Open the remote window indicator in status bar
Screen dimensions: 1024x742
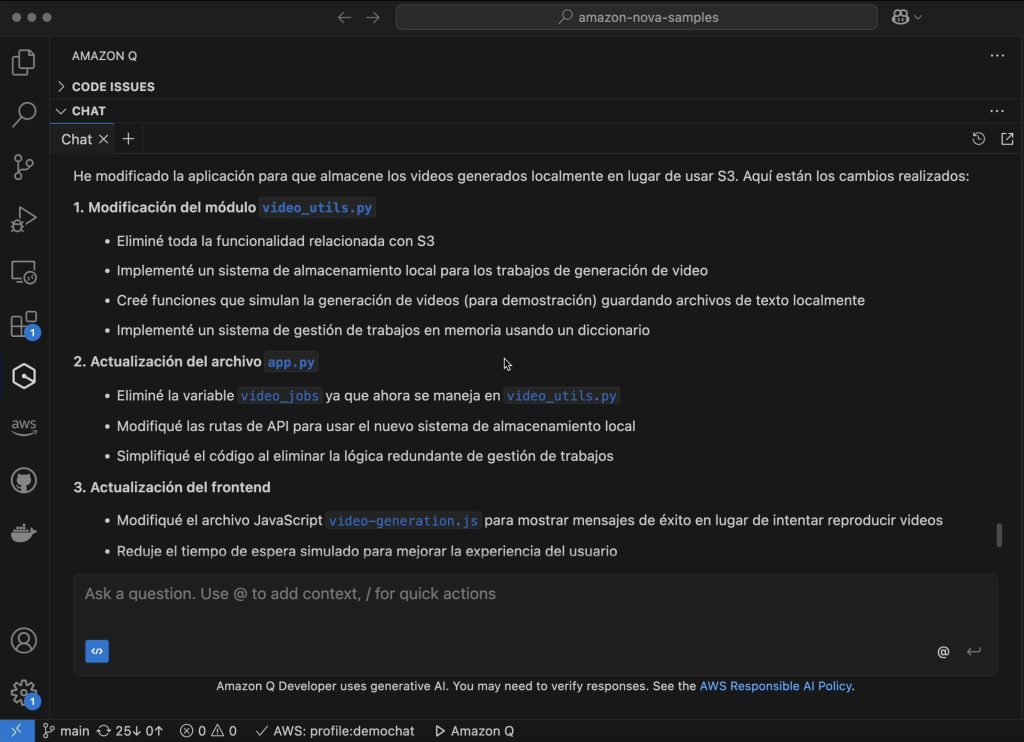[17, 731]
